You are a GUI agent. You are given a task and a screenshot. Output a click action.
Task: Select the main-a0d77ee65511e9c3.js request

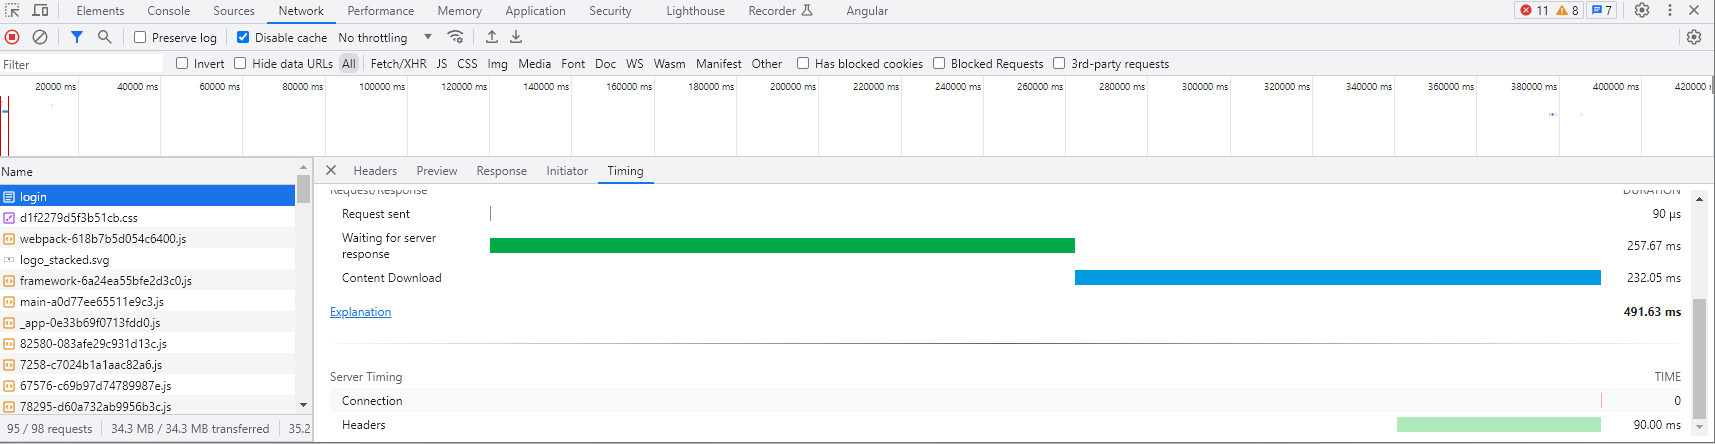tap(148, 302)
